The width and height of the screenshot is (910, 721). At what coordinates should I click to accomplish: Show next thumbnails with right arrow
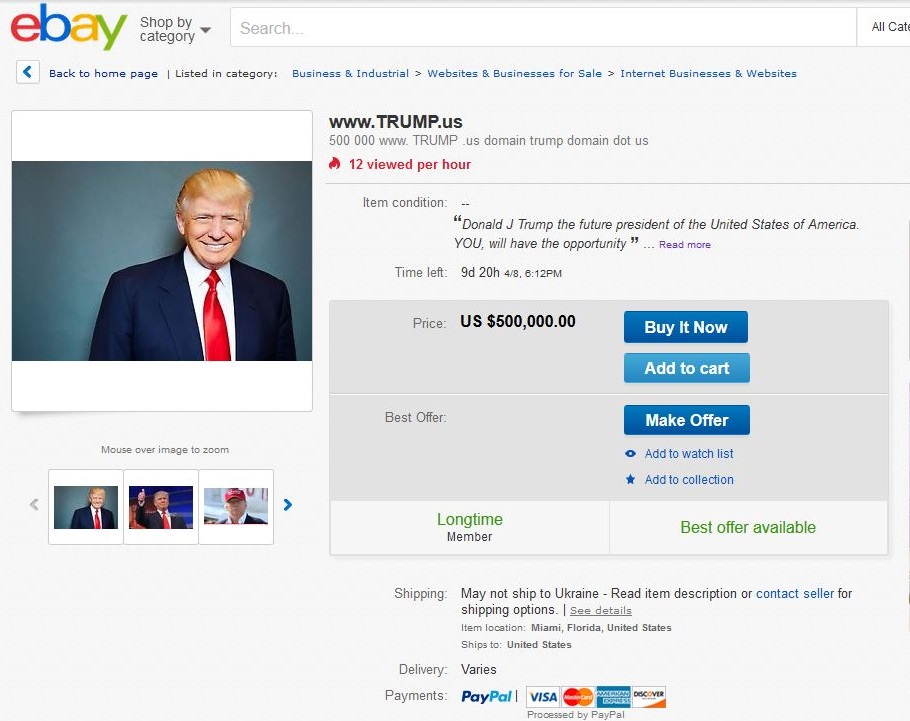(288, 505)
